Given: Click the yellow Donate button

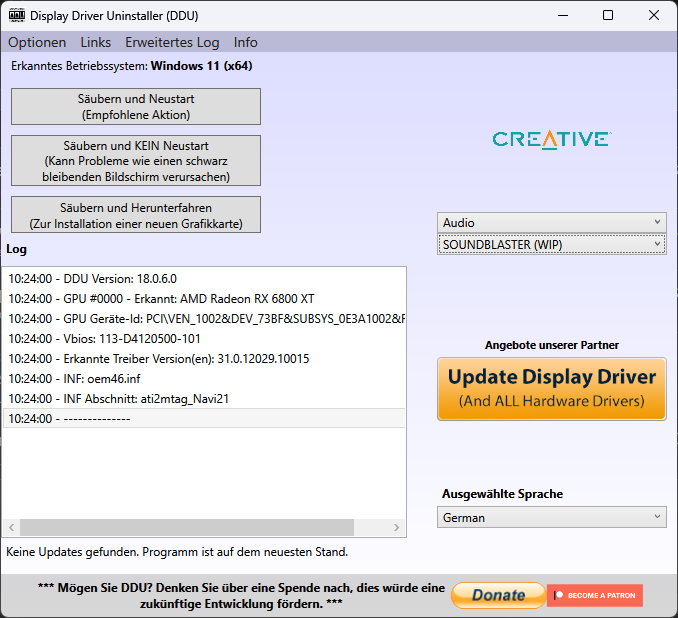Looking at the screenshot, I should pos(498,596).
